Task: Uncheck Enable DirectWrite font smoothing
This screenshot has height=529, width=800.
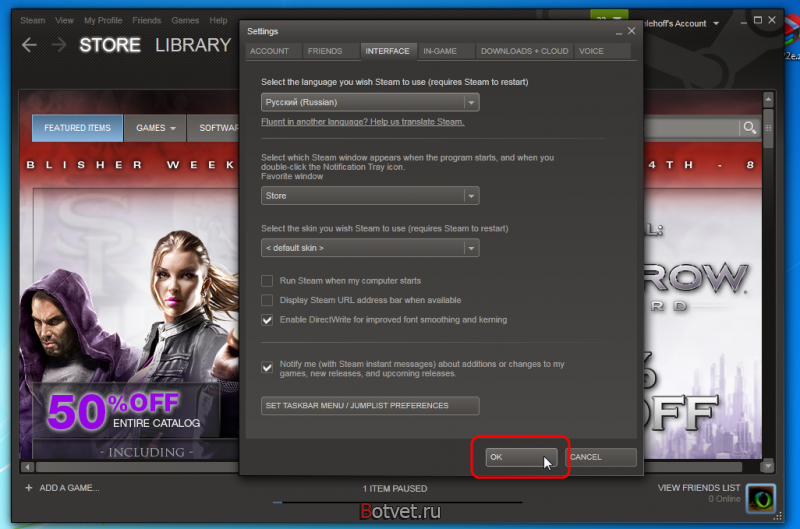Action: click(x=267, y=320)
